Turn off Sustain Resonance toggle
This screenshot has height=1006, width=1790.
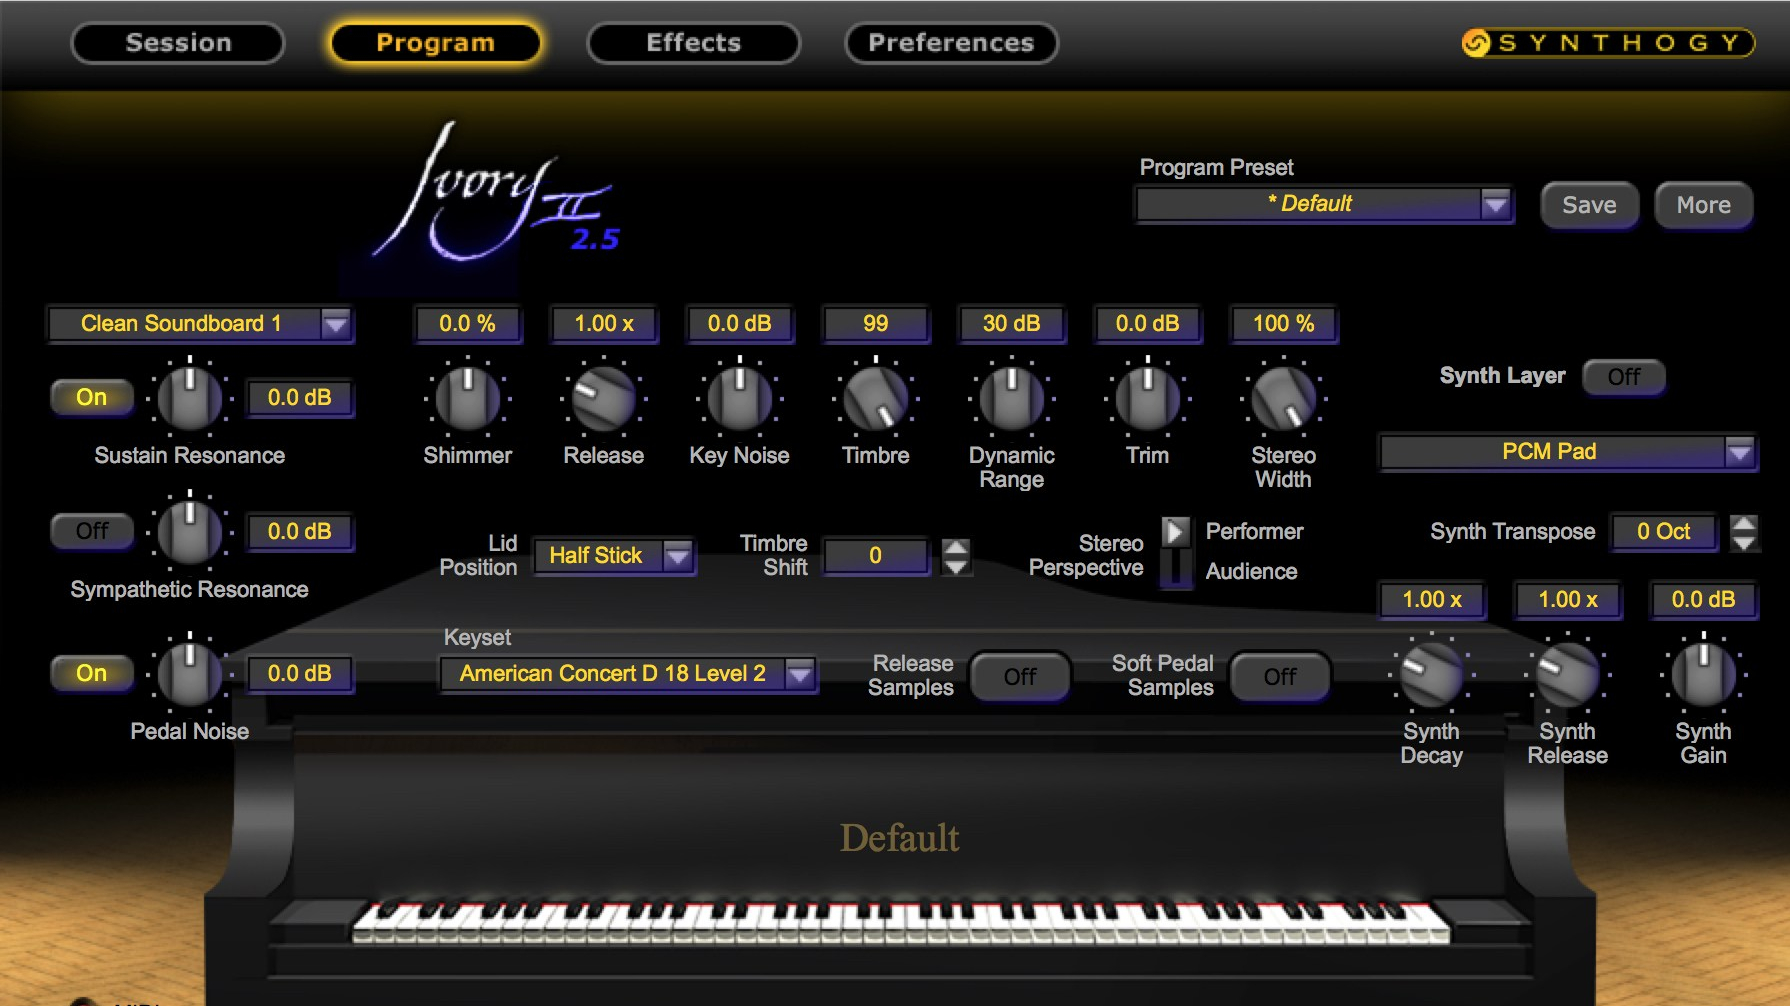92,397
